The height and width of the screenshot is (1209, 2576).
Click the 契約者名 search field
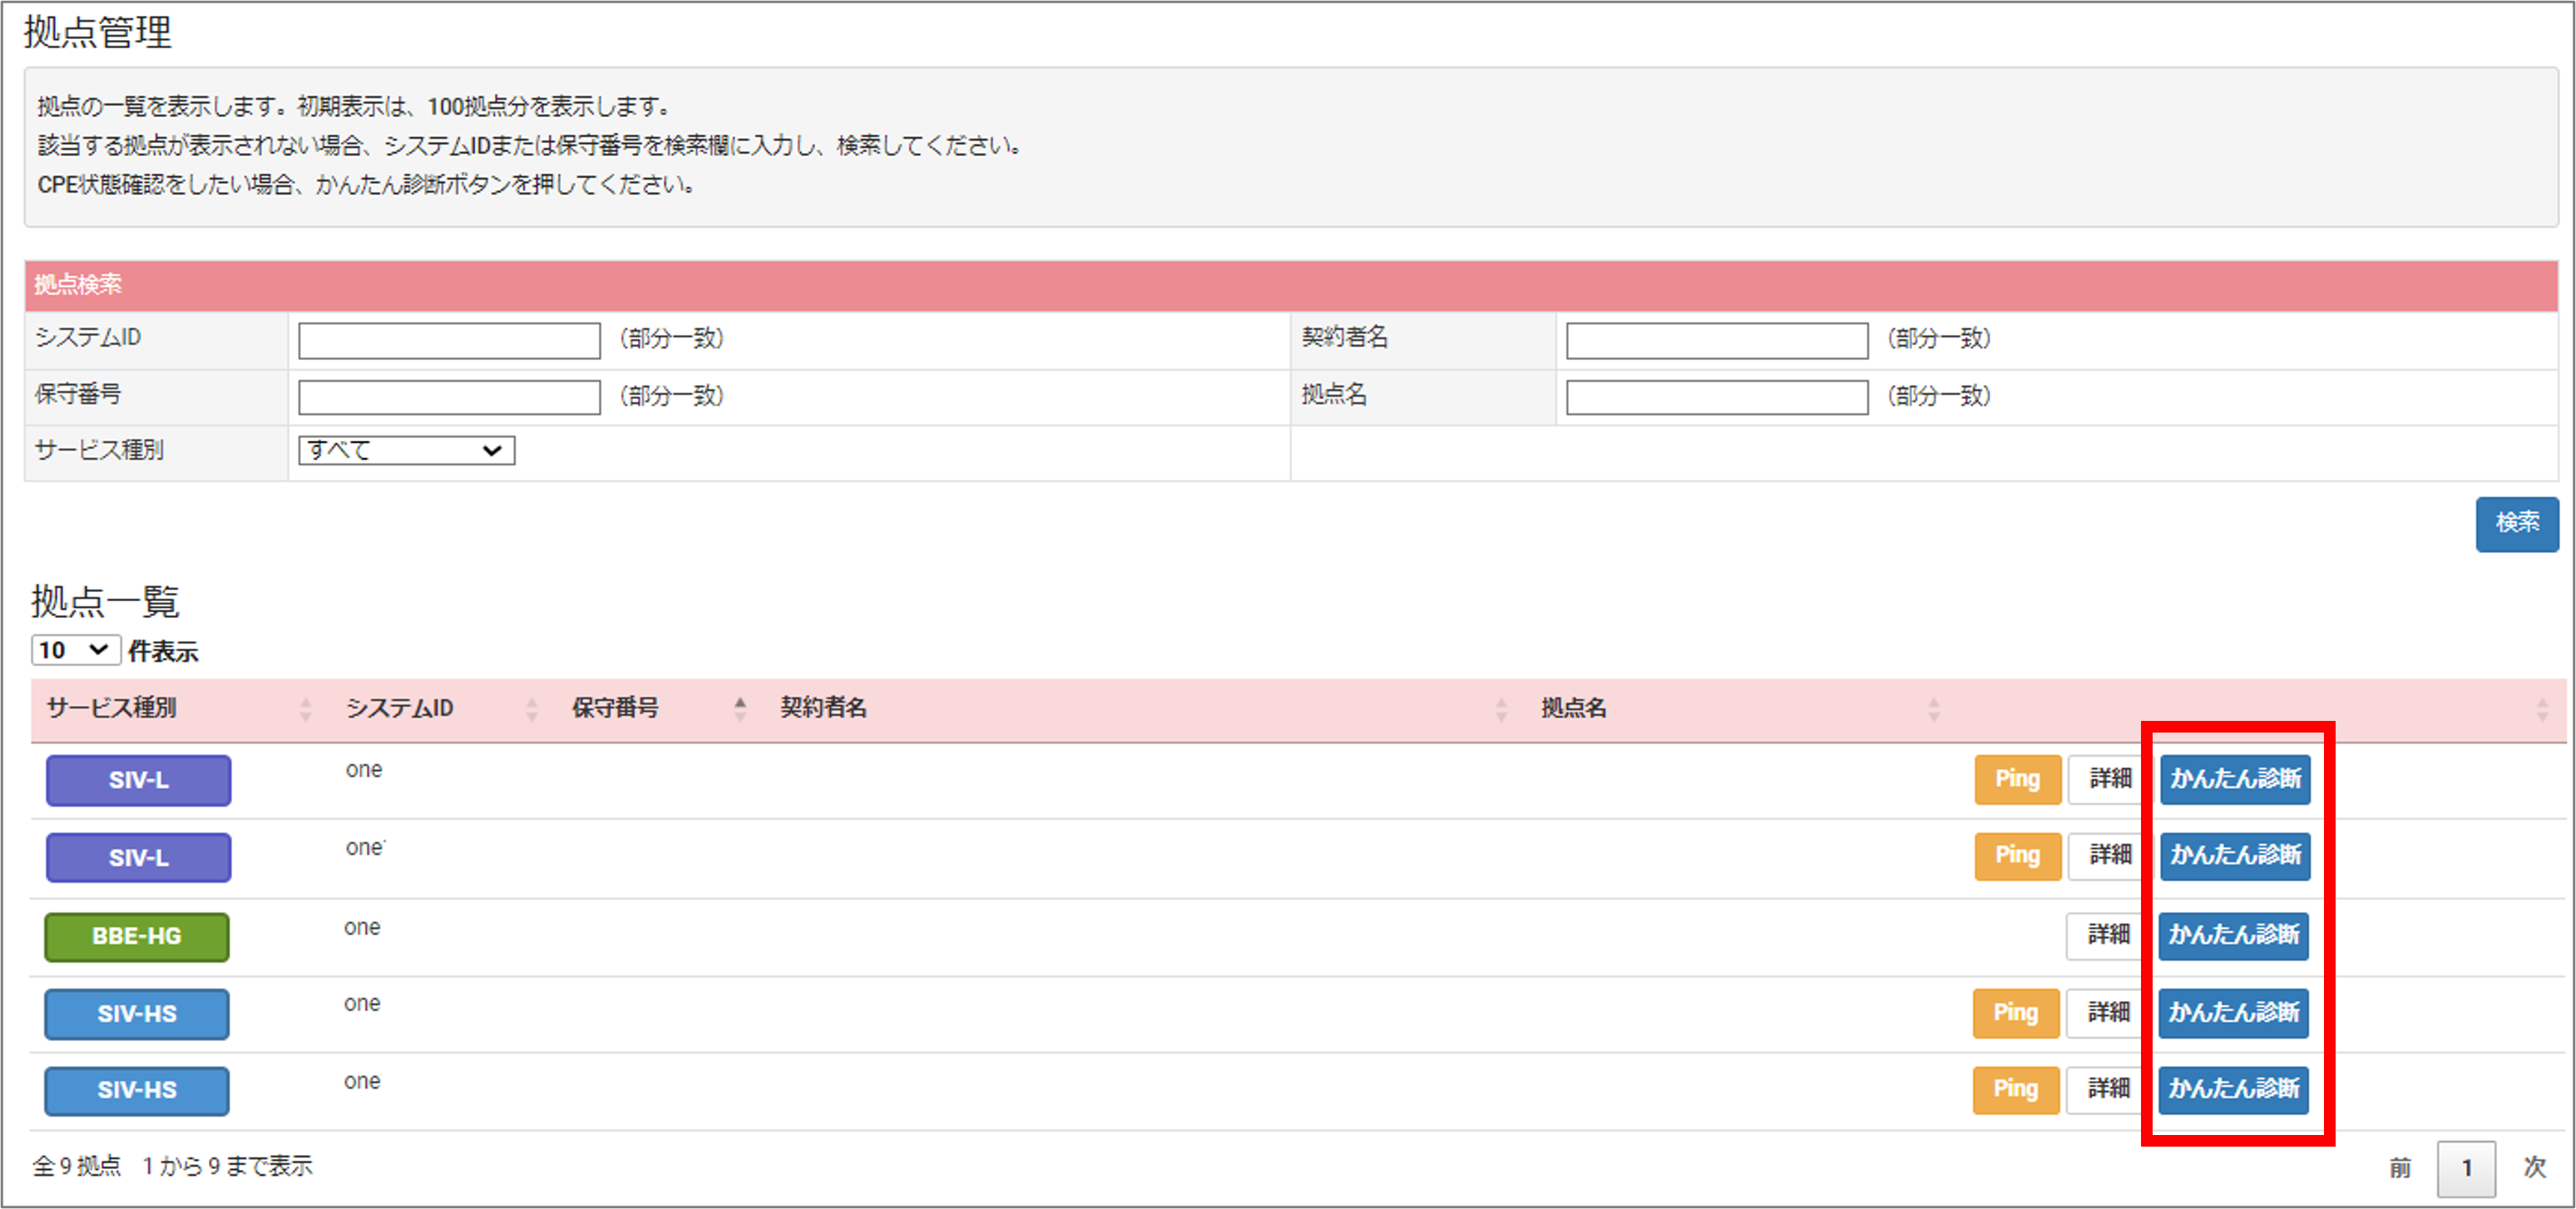tap(1716, 340)
